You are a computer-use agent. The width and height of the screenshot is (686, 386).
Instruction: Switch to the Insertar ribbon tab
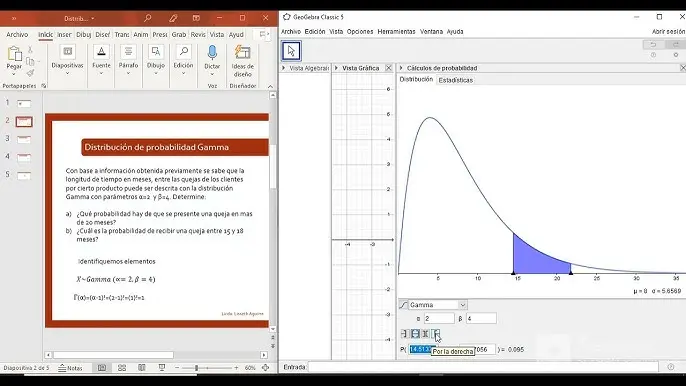64,35
